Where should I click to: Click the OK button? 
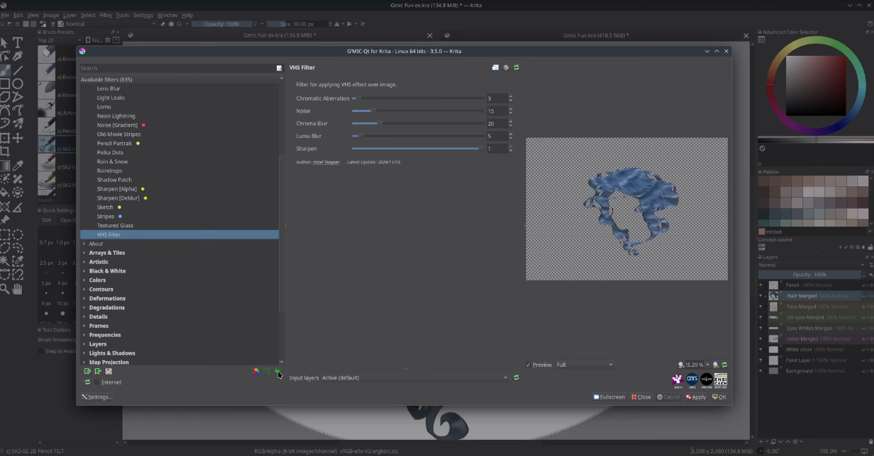(719, 397)
